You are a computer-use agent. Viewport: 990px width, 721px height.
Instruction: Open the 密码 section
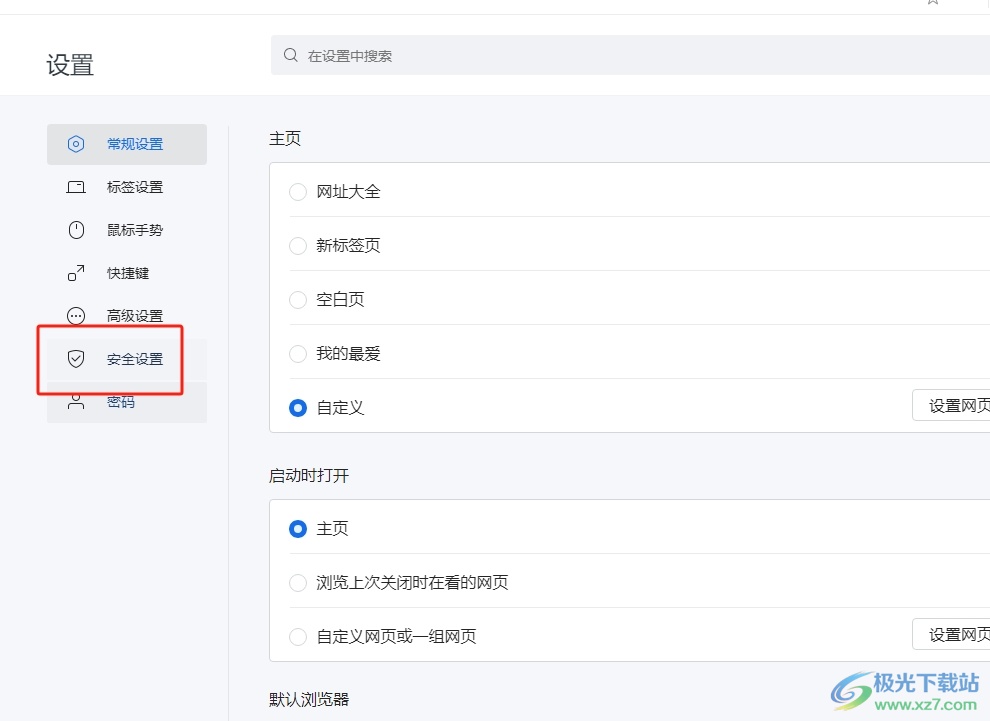pyautogui.click(x=127, y=402)
